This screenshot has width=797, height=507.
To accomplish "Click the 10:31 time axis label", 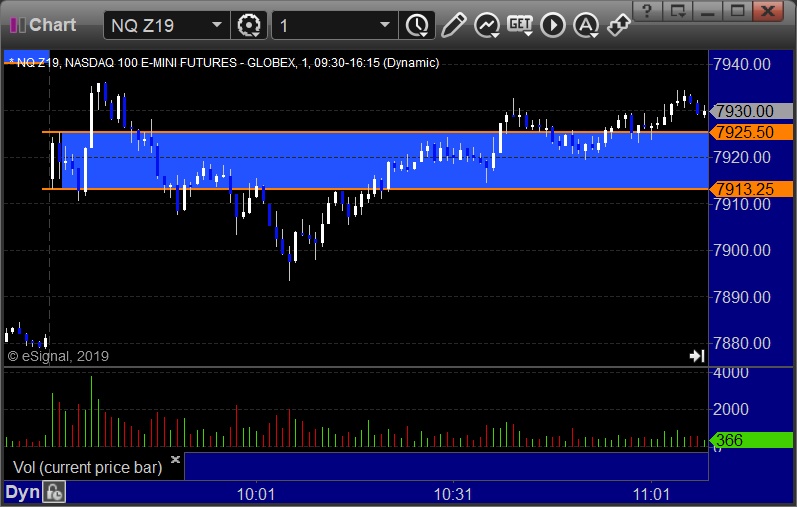I will click(x=453, y=494).
